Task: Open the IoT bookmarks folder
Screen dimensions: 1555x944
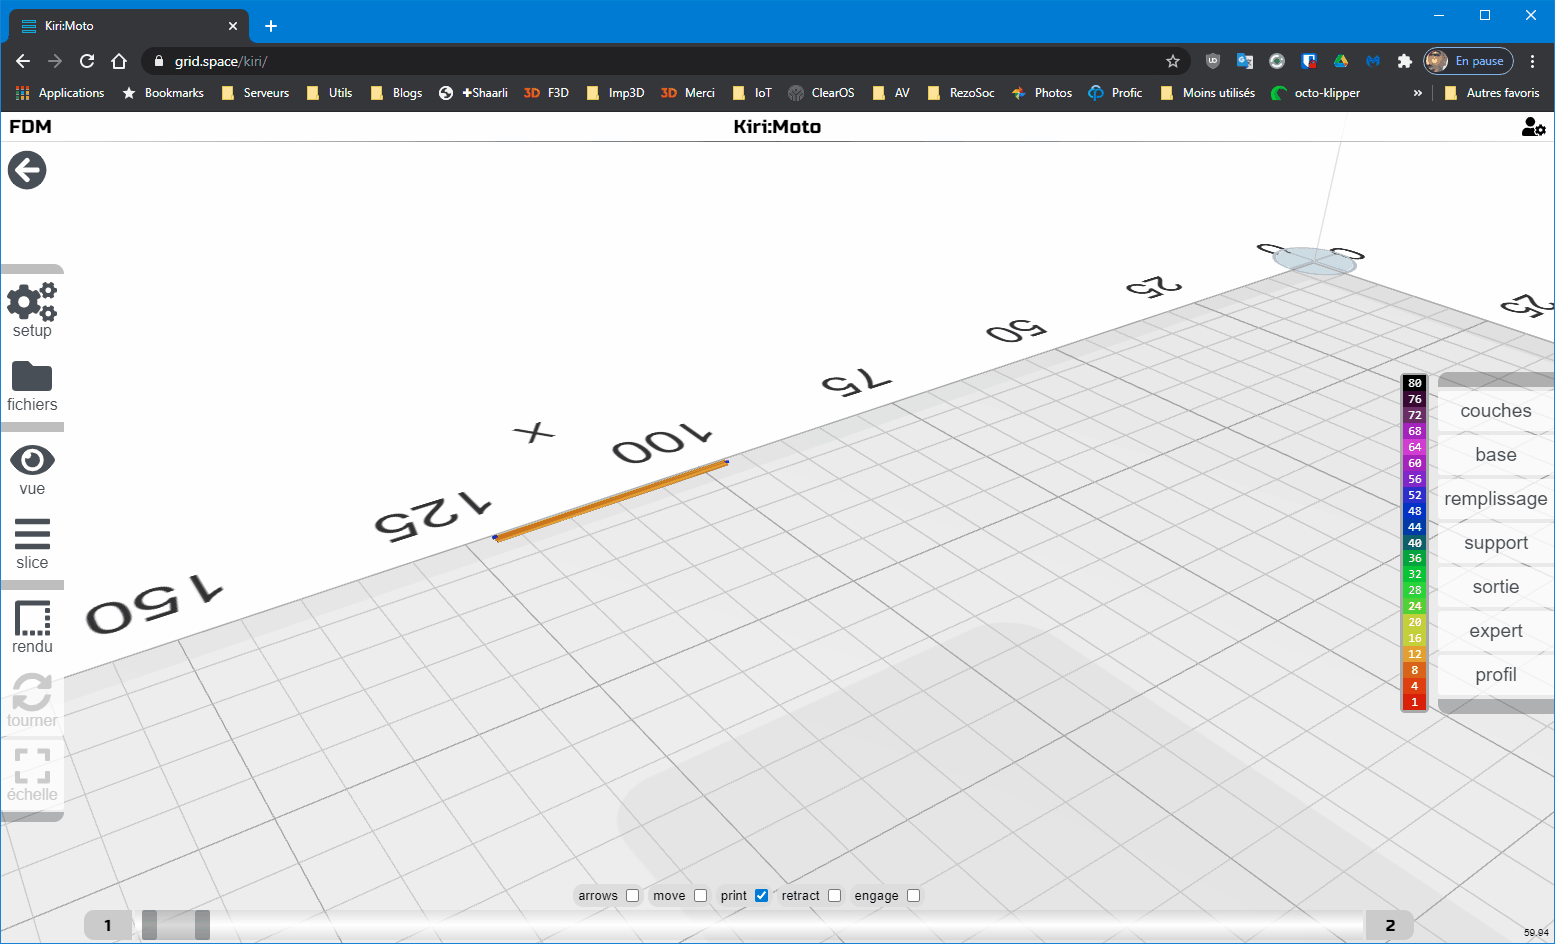Action: click(x=752, y=93)
